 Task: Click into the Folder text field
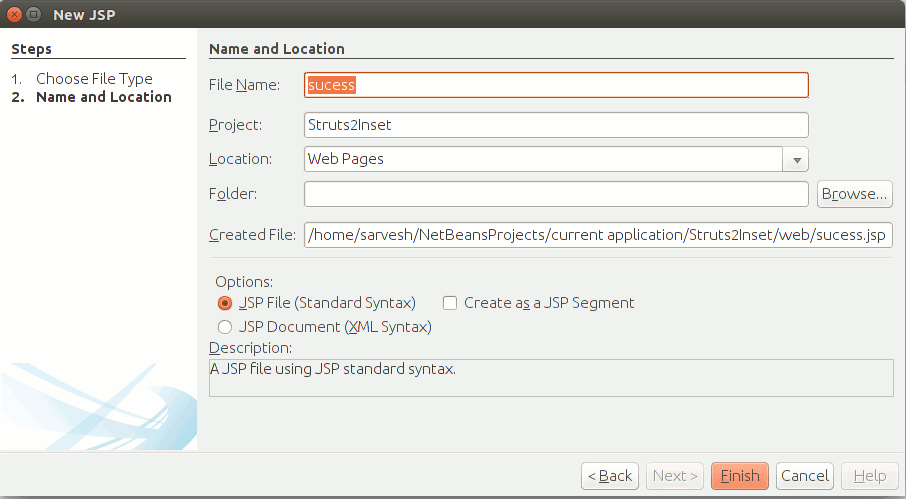[556, 194]
